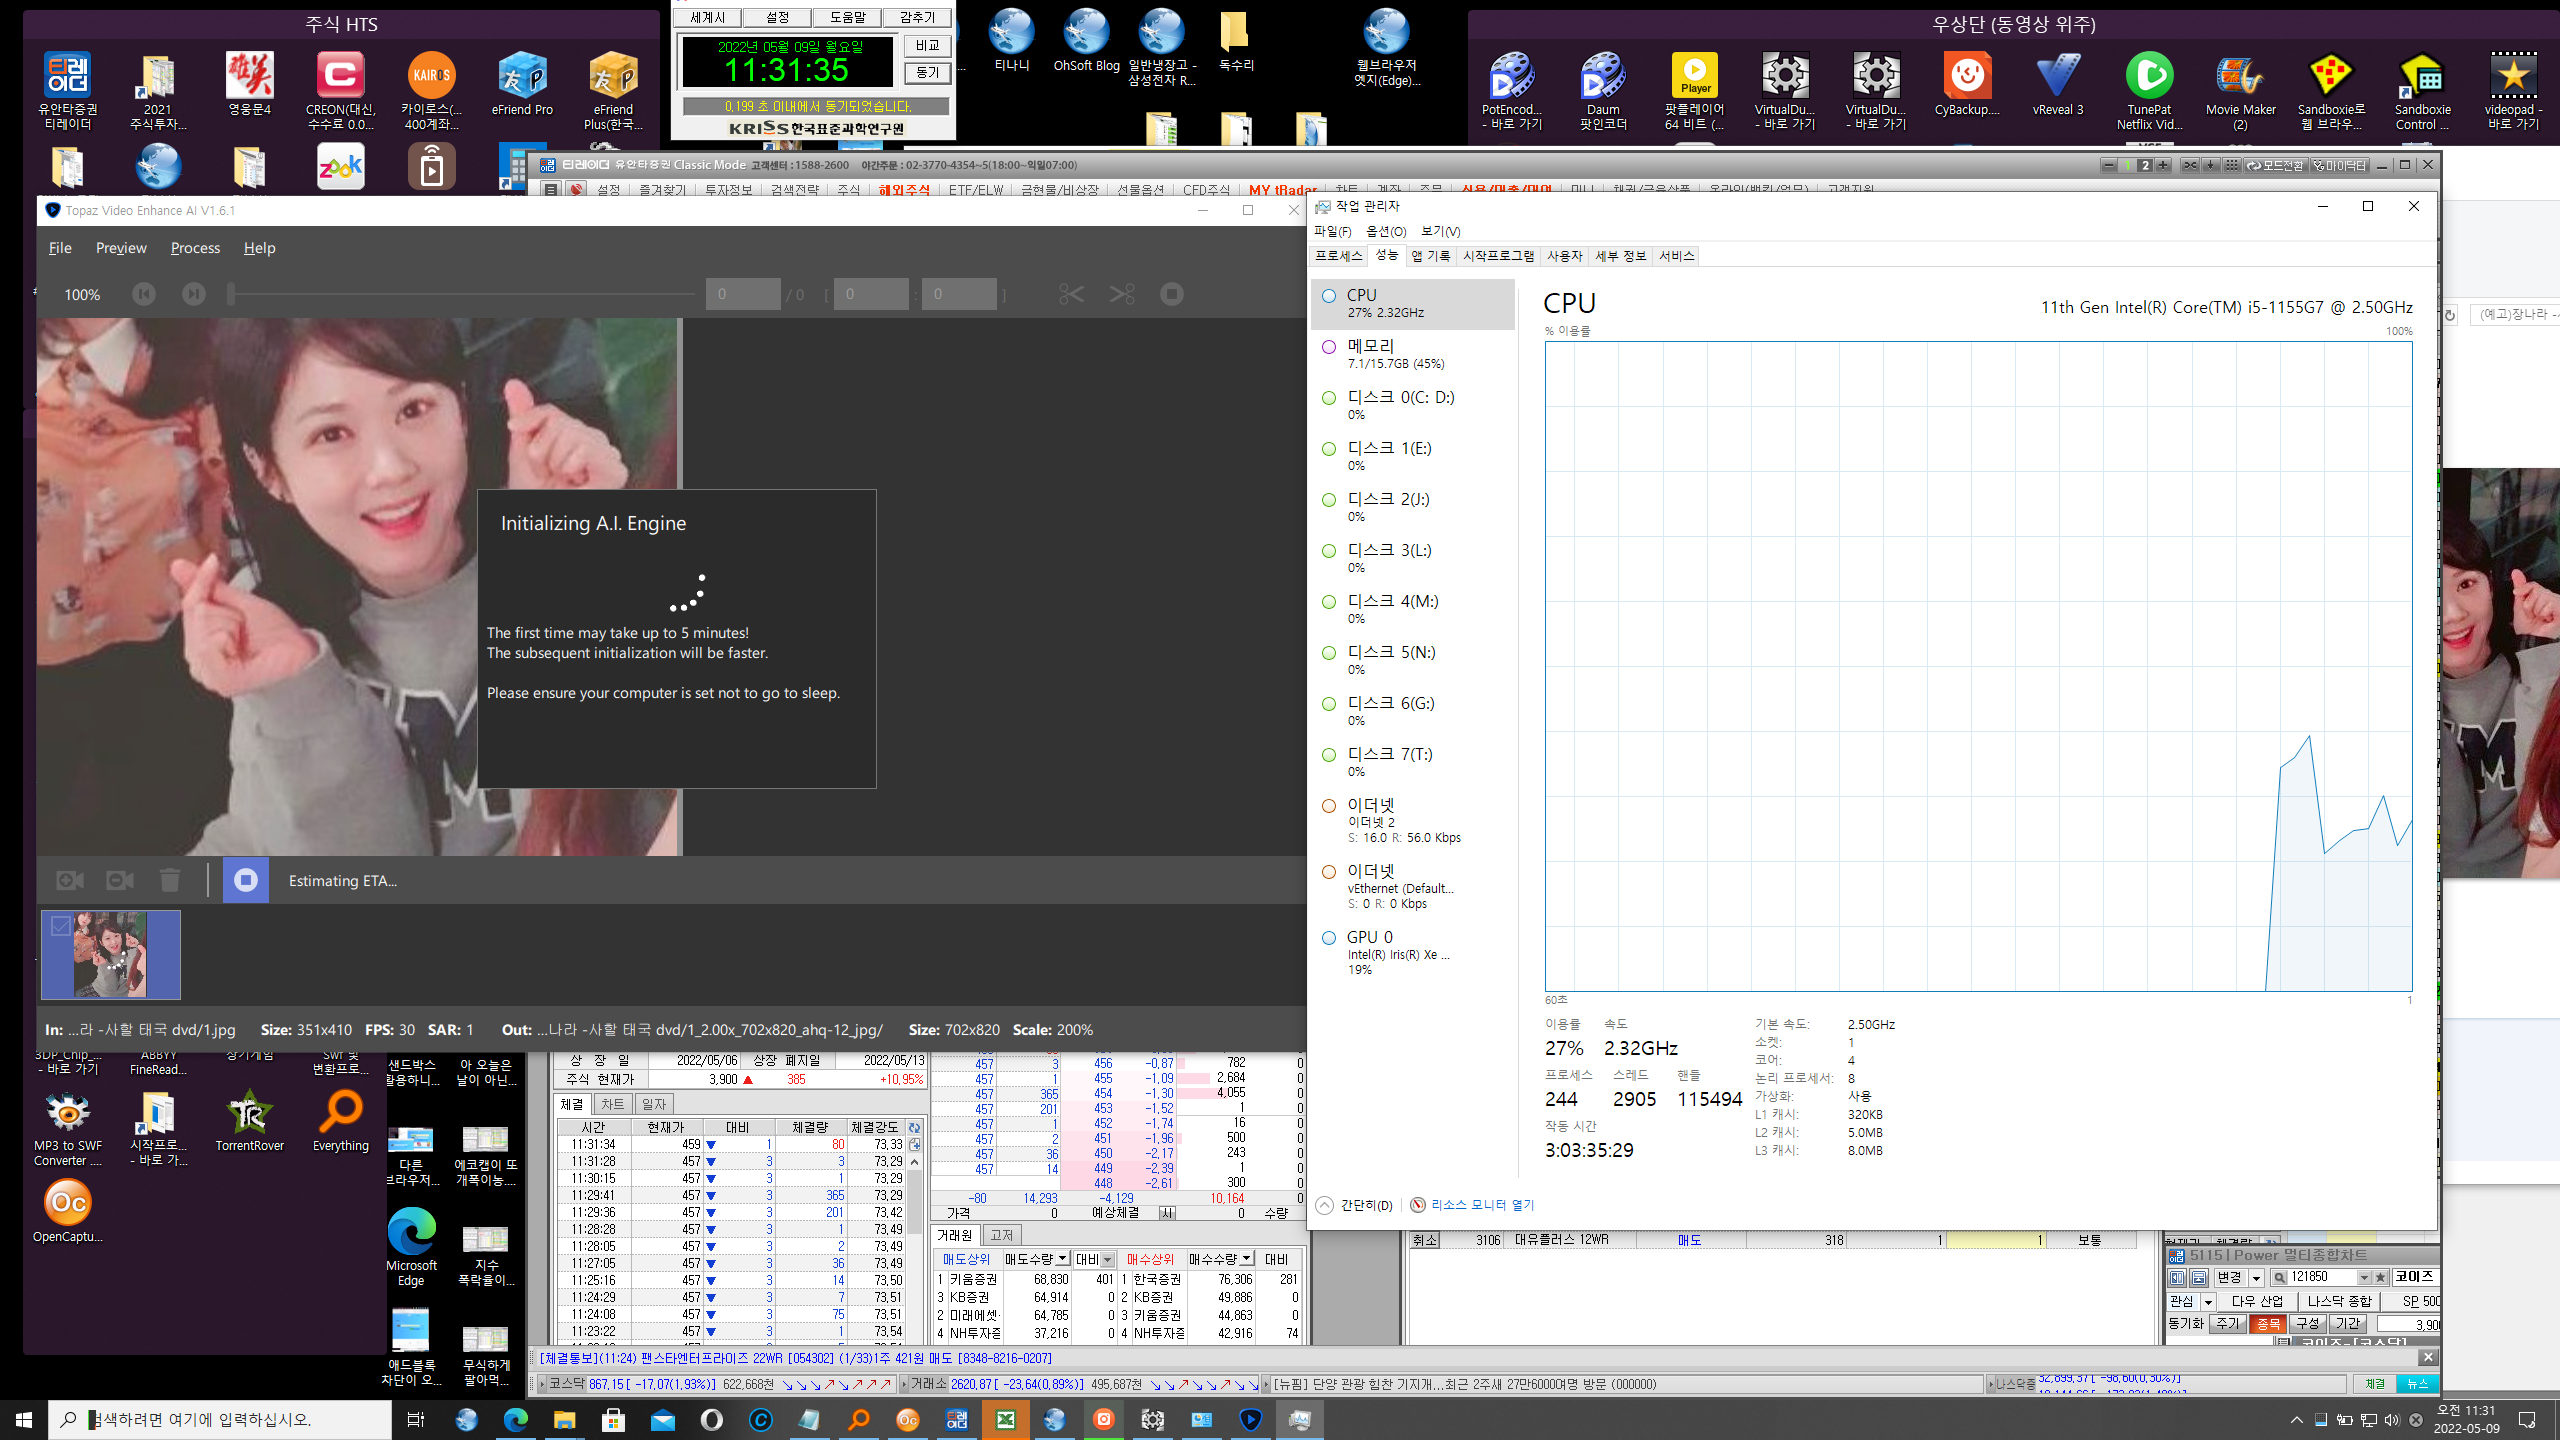
Task: Click the trash delete icon in Topaz
Action: point(170,880)
